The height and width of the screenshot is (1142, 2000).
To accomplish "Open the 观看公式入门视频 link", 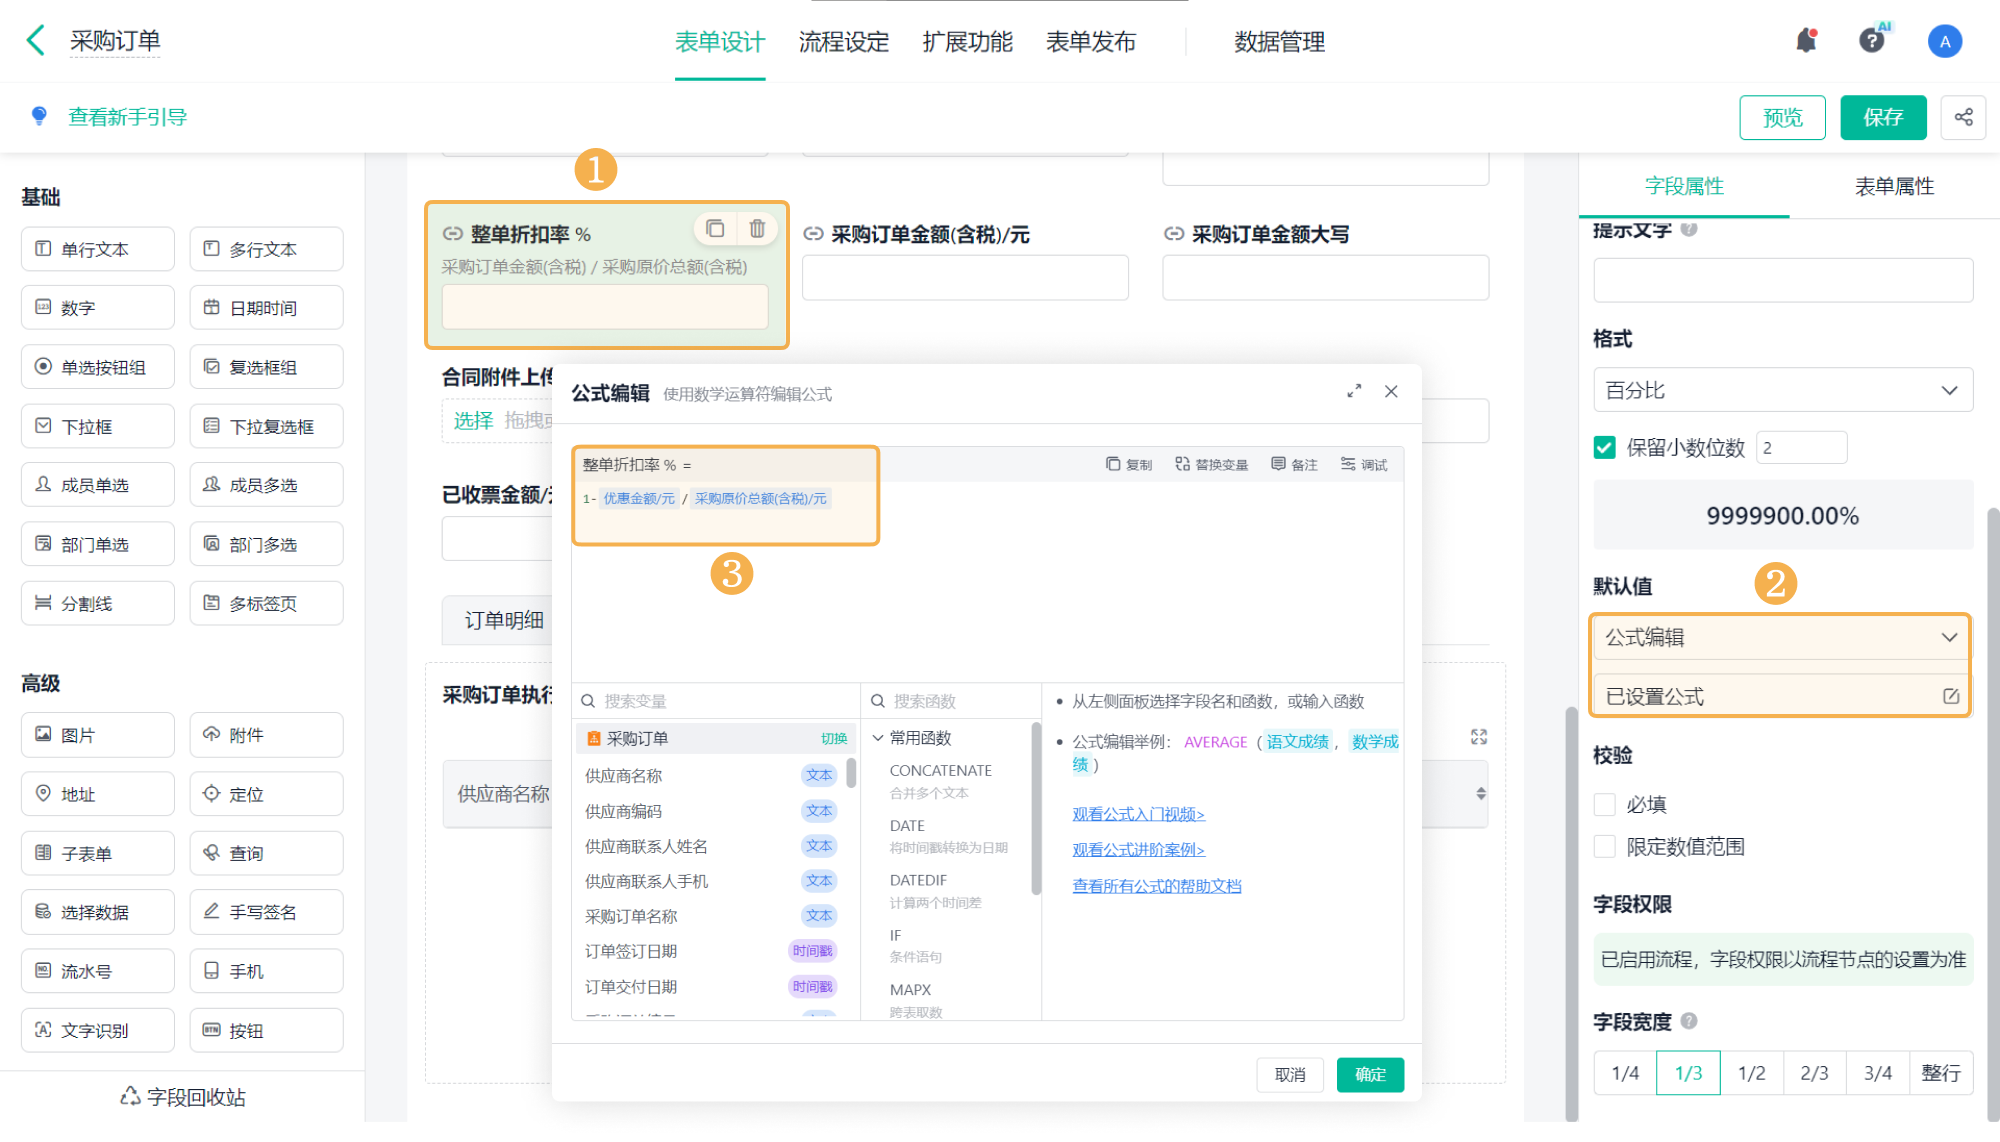I will (1138, 814).
